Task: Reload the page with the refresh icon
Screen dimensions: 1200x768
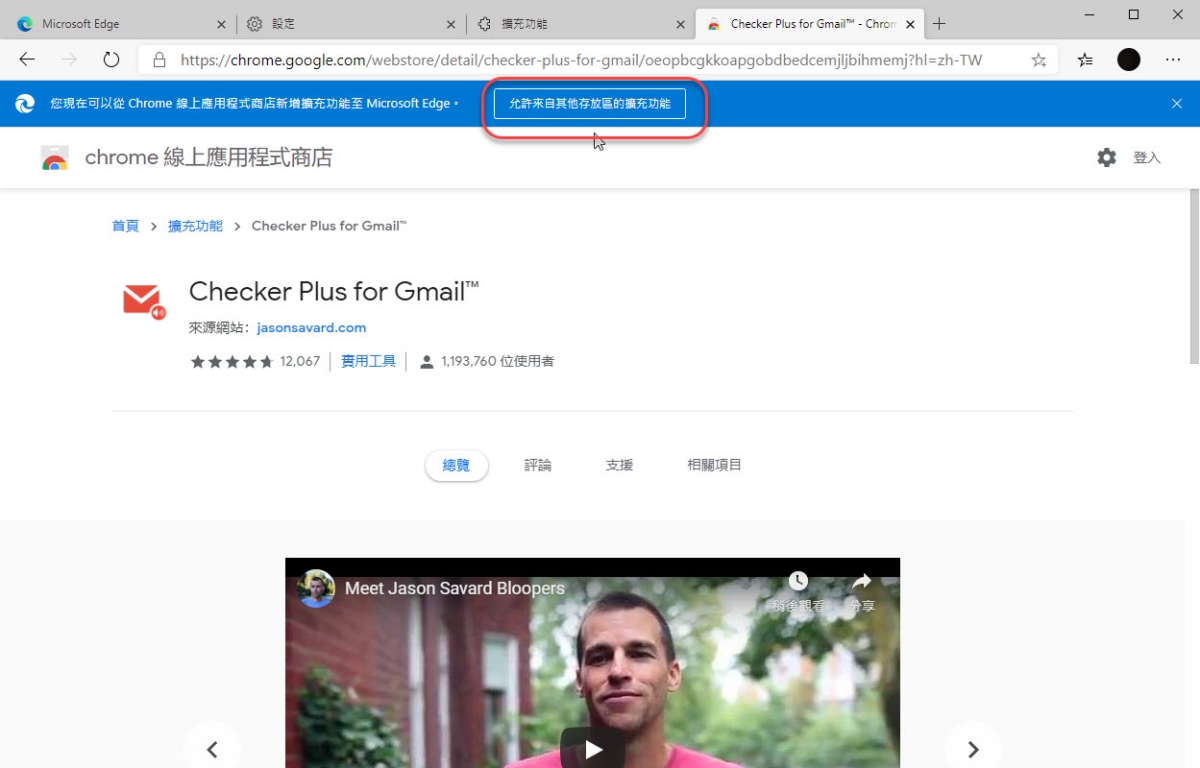Action: pos(111,60)
